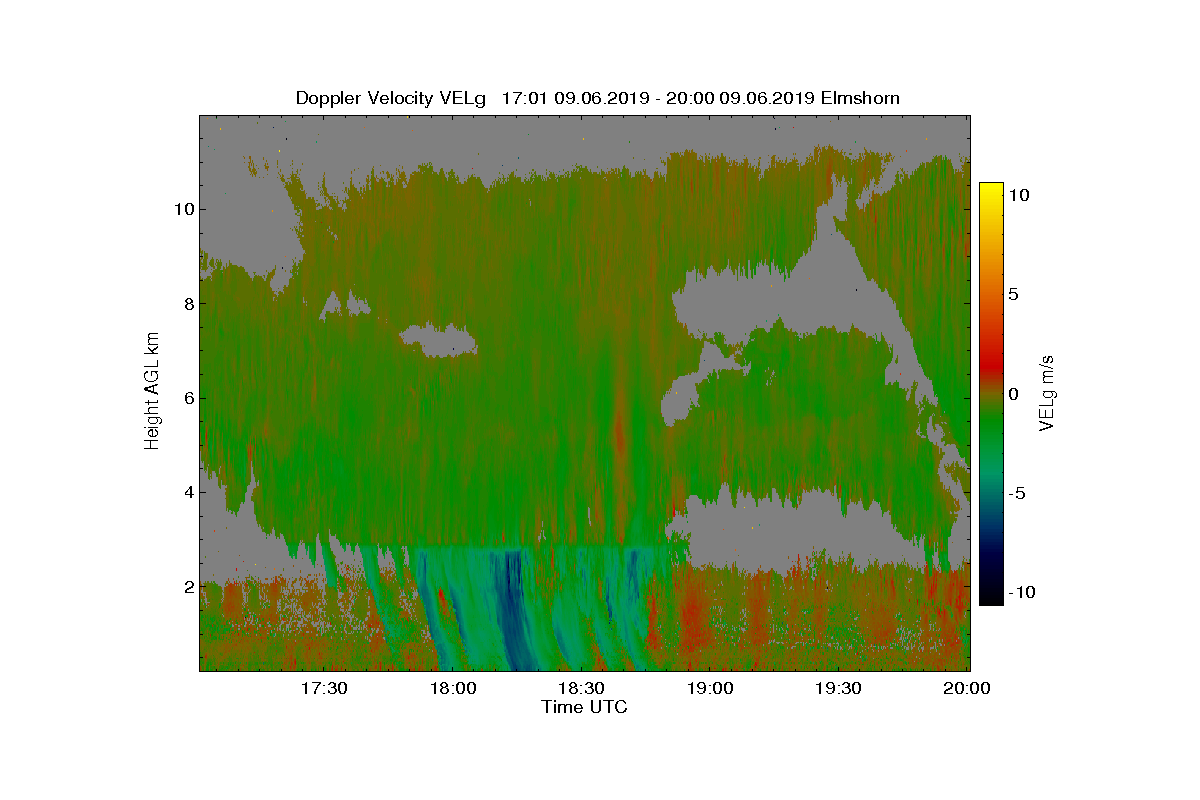This screenshot has width=1200, height=800.
Task: Click the green section of the colorbar
Action: point(991,425)
